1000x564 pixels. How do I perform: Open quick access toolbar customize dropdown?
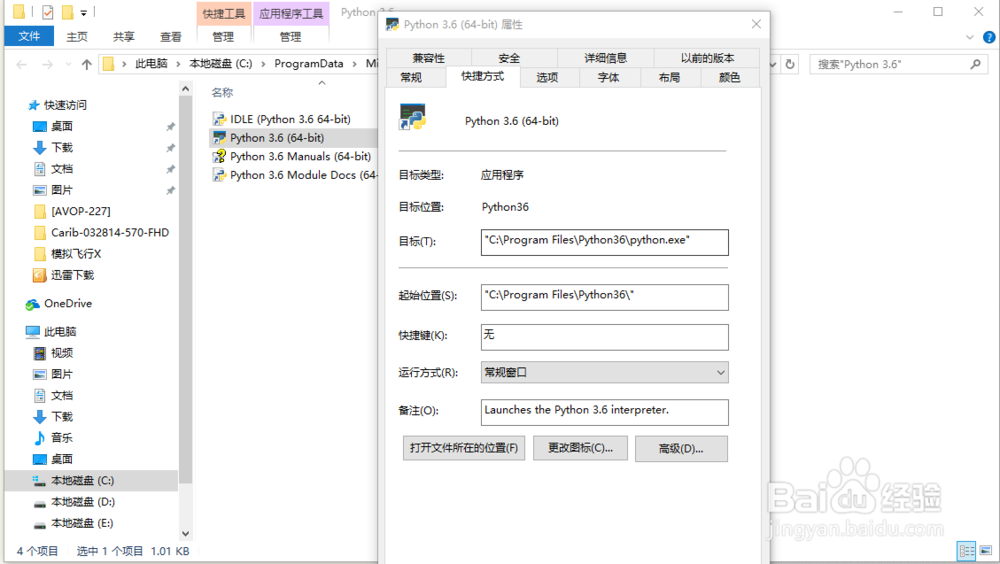pyautogui.click(x=84, y=12)
